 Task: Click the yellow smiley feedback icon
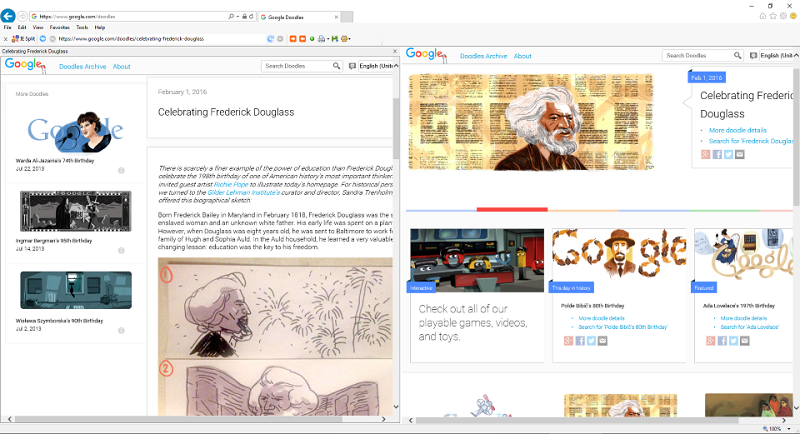793,16
